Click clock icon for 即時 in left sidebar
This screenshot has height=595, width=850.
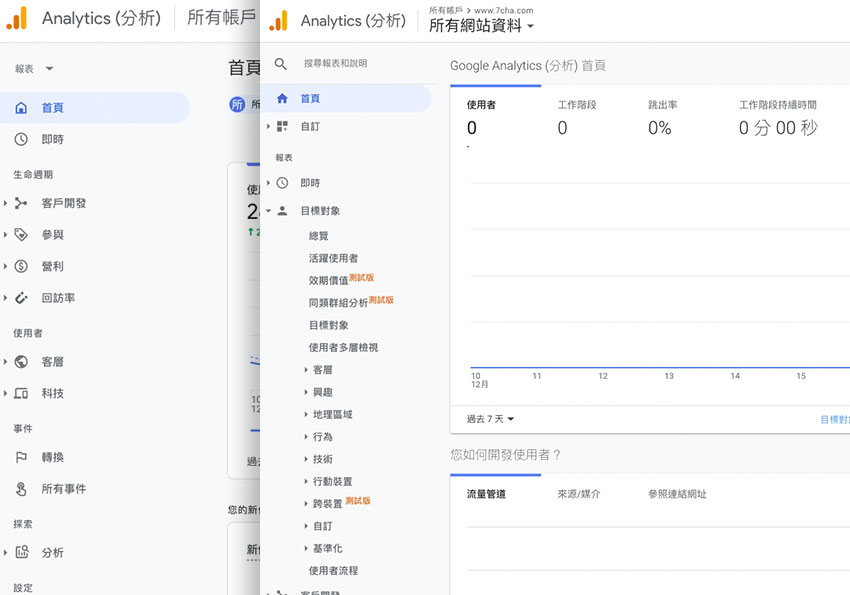[21, 139]
